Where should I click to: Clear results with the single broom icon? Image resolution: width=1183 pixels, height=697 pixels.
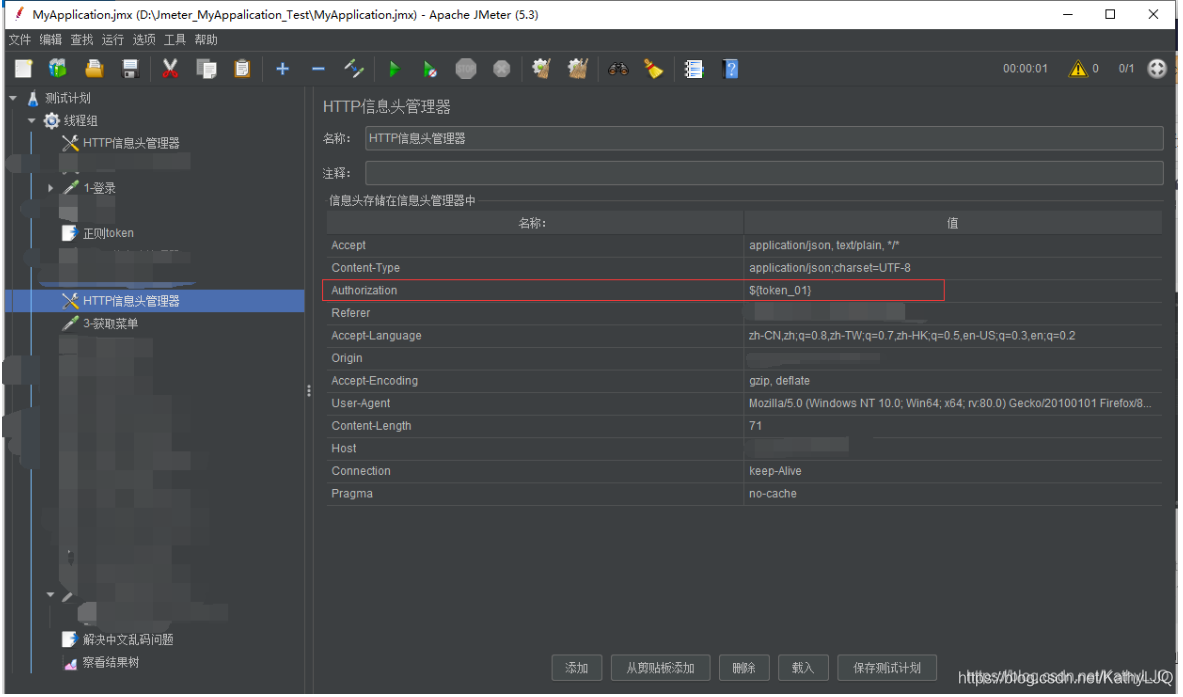click(x=541, y=69)
